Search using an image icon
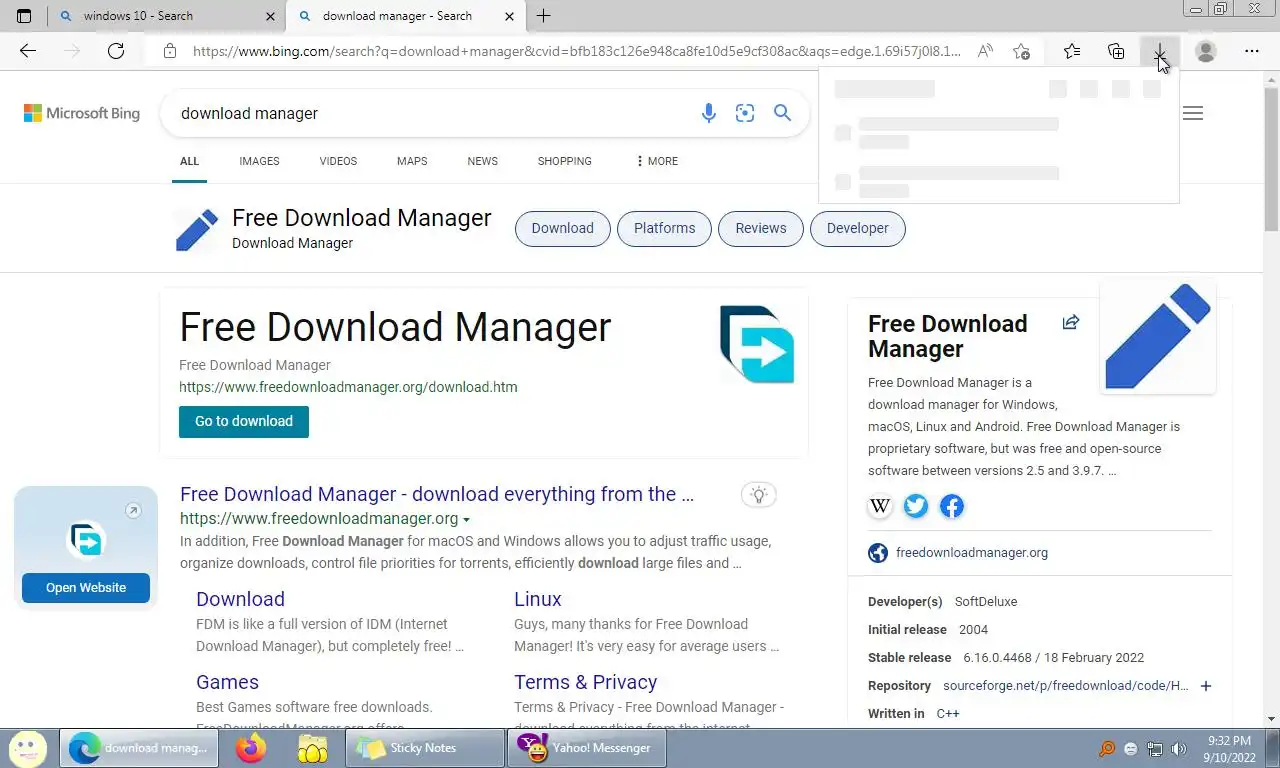 pos(745,113)
